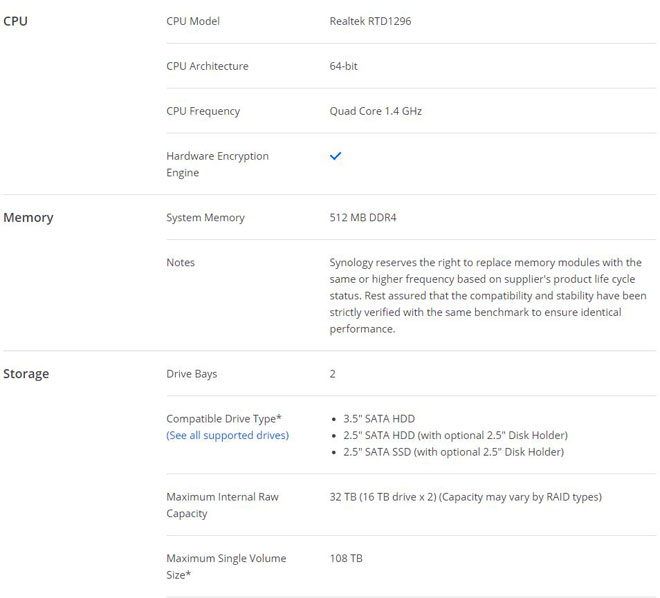Click the CPU section heading
The image size is (660, 598).
(x=16, y=21)
